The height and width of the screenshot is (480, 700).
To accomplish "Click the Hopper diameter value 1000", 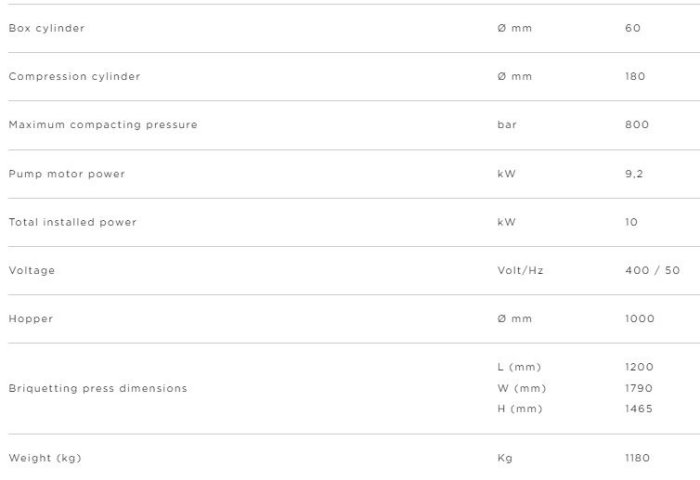I will pos(639,319).
